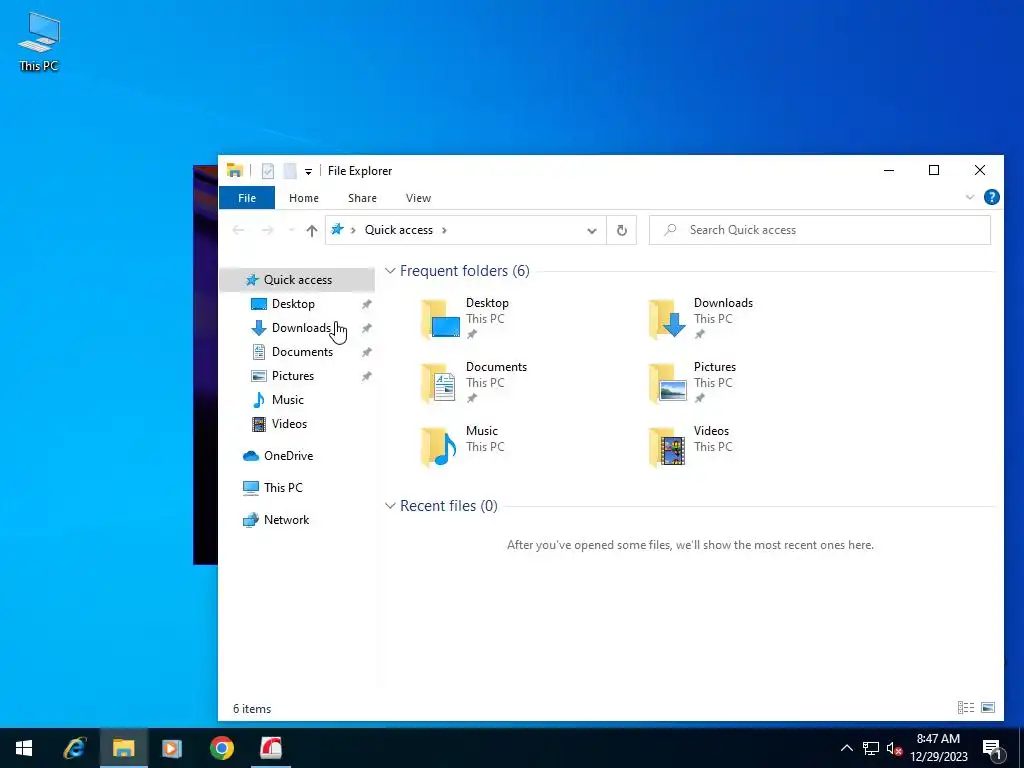This screenshot has height=768, width=1024.
Task: Select Network in the navigation pane
Action: 286,520
